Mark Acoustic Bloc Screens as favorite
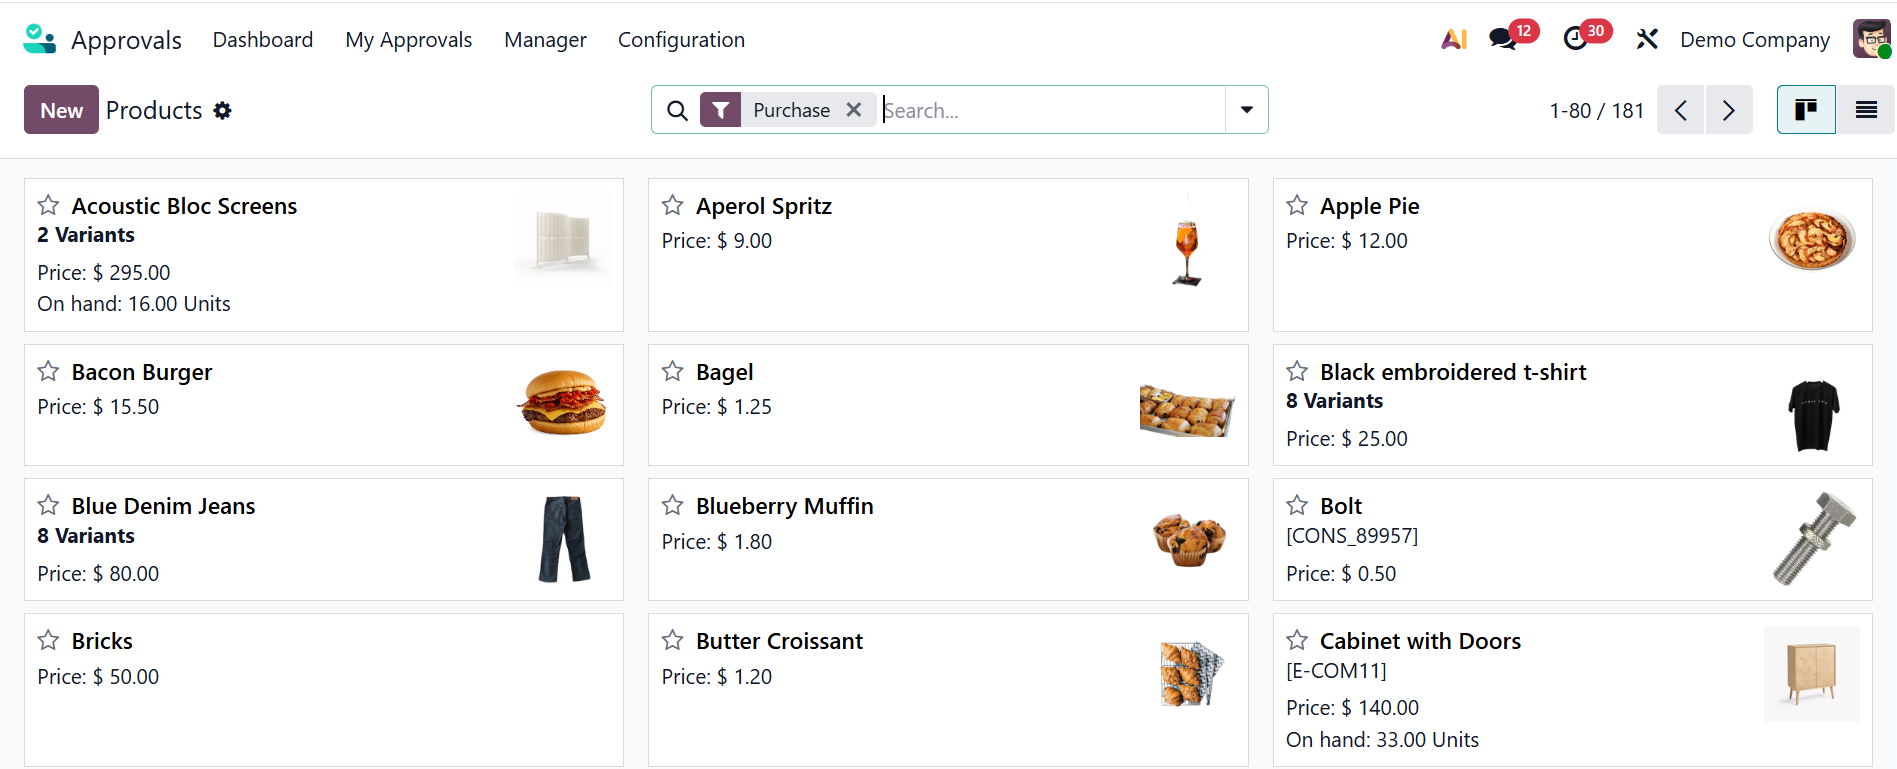Viewport: 1897px width, 769px height. [x=48, y=206]
